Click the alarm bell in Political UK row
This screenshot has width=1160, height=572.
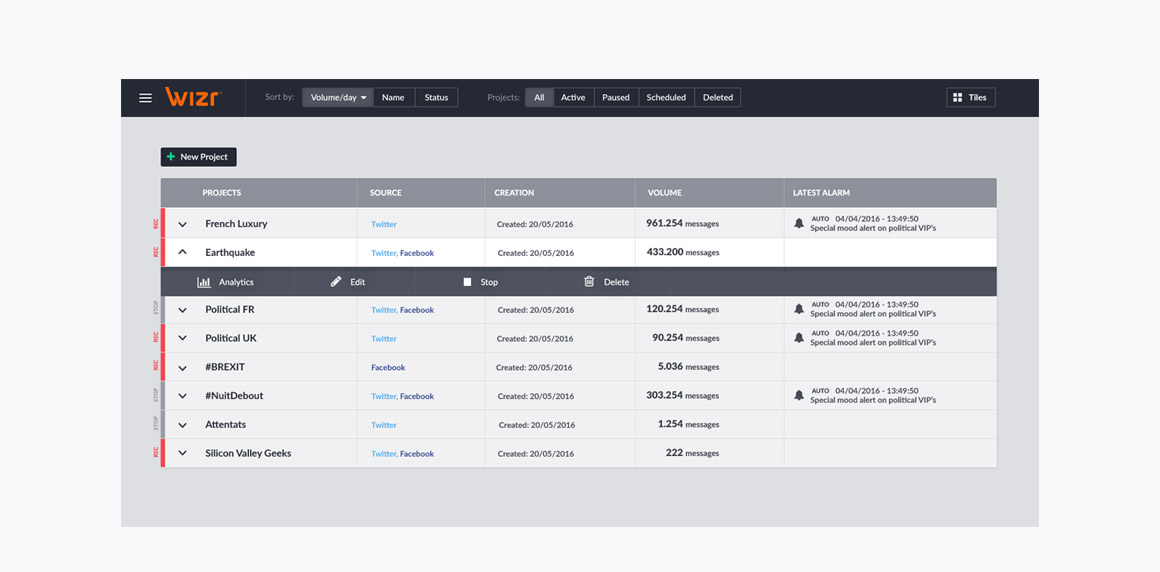[799, 337]
